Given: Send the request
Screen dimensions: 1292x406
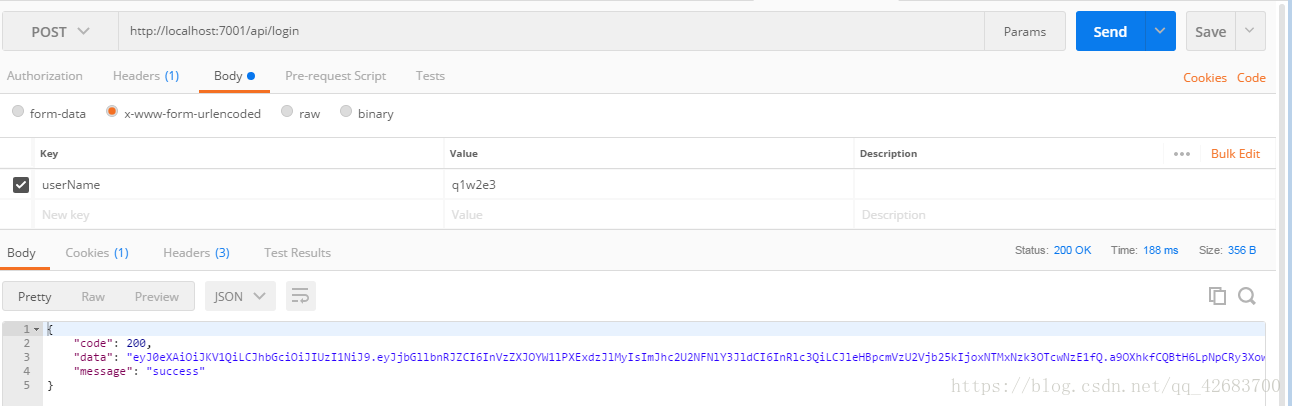Looking at the screenshot, I should [1110, 31].
